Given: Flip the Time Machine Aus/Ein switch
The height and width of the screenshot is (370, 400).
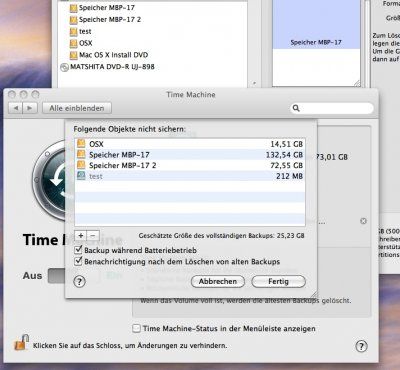Looking at the screenshot, I should [x=73, y=276].
